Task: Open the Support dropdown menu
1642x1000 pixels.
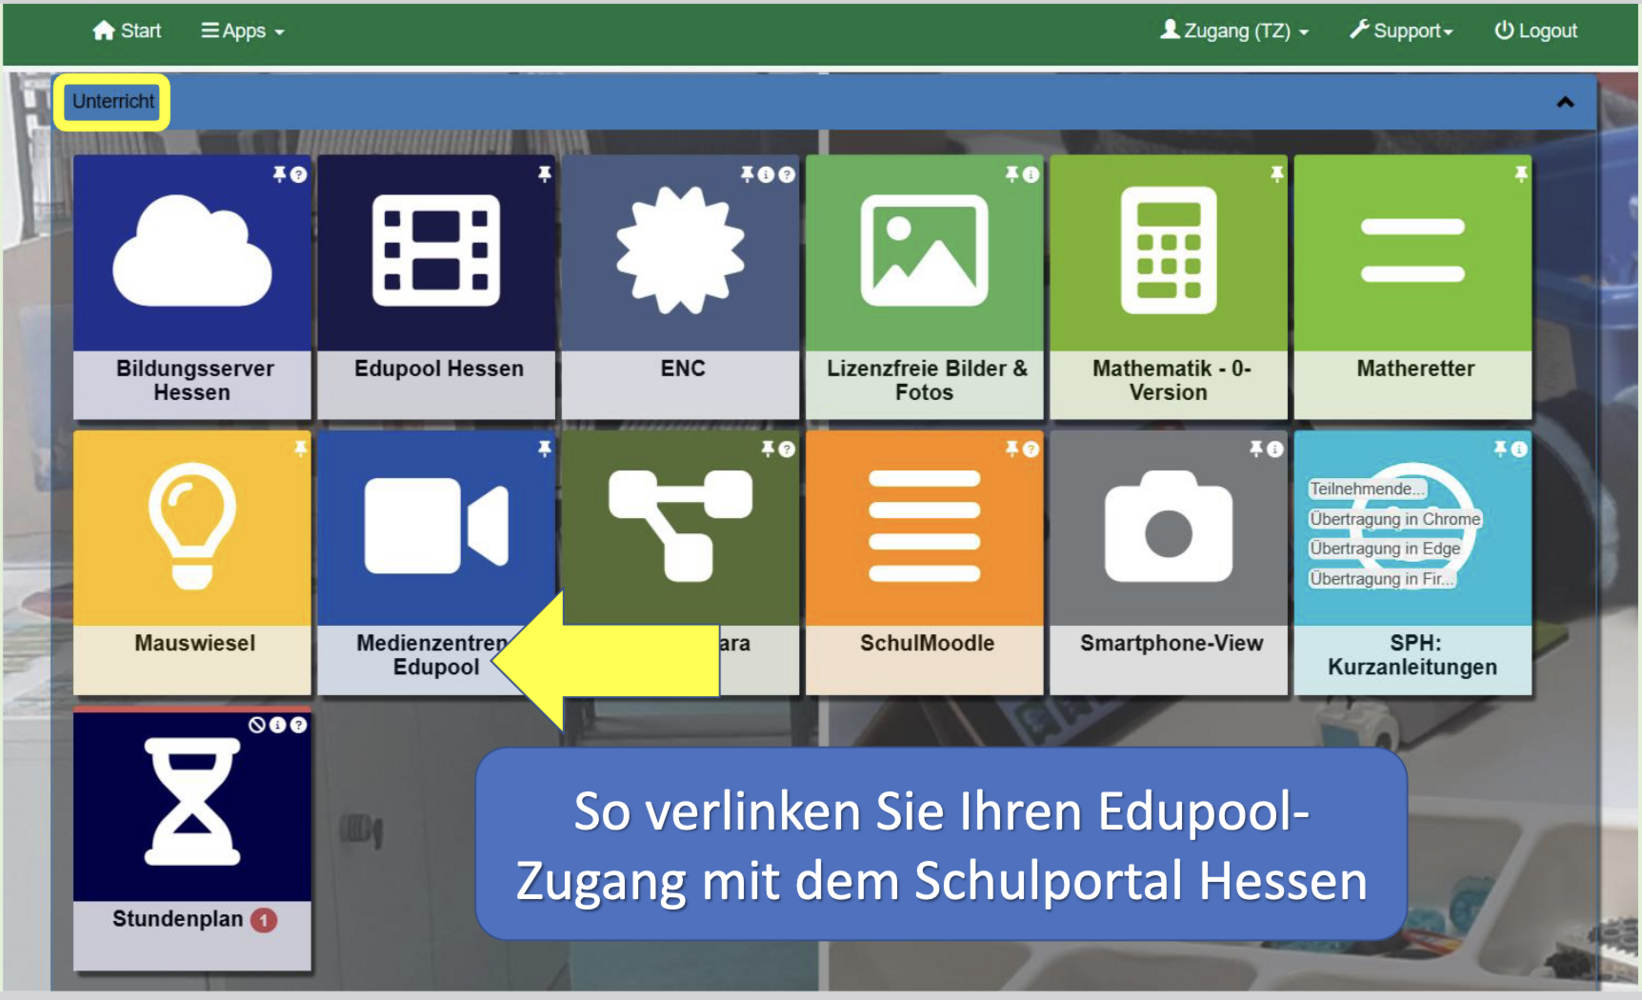Action: tap(1401, 31)
